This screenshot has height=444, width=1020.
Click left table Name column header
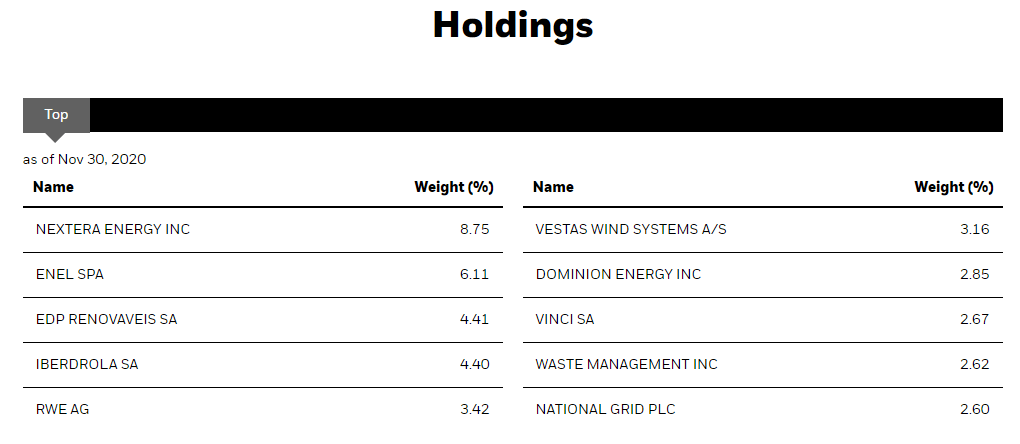click(53, 187)
